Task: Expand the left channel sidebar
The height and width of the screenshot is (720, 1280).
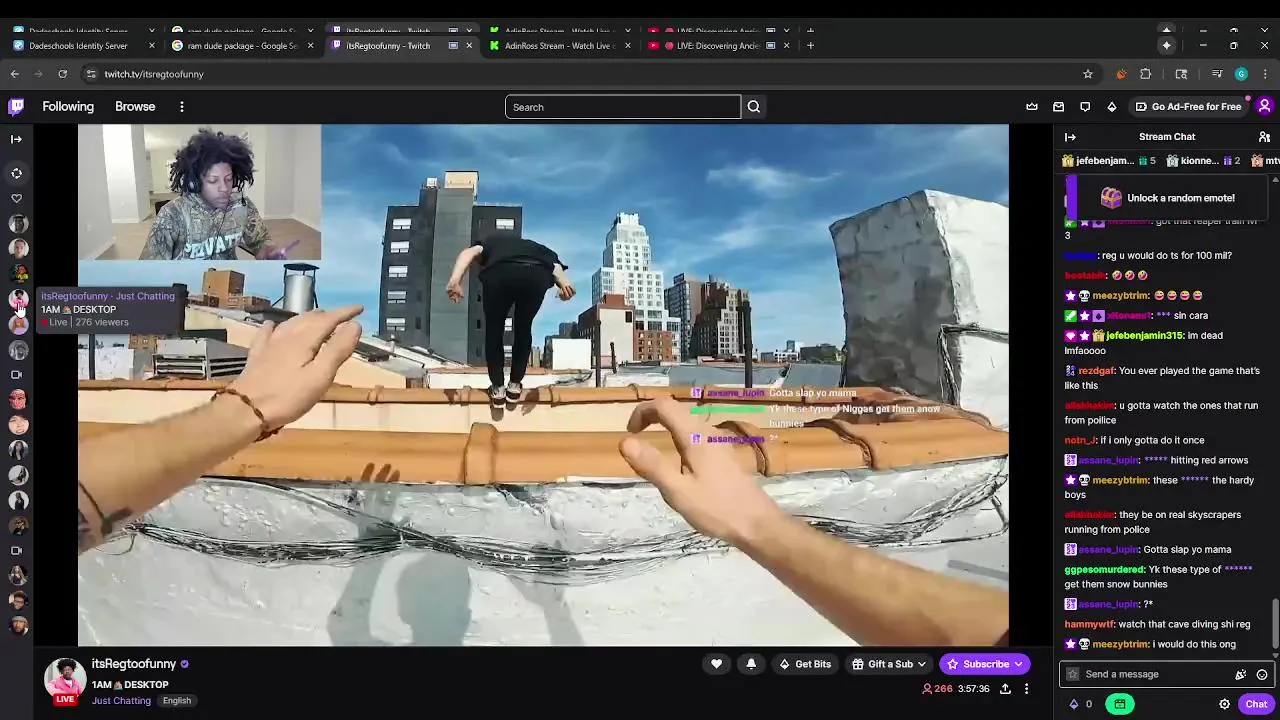Action: click(x=16, y=139)
